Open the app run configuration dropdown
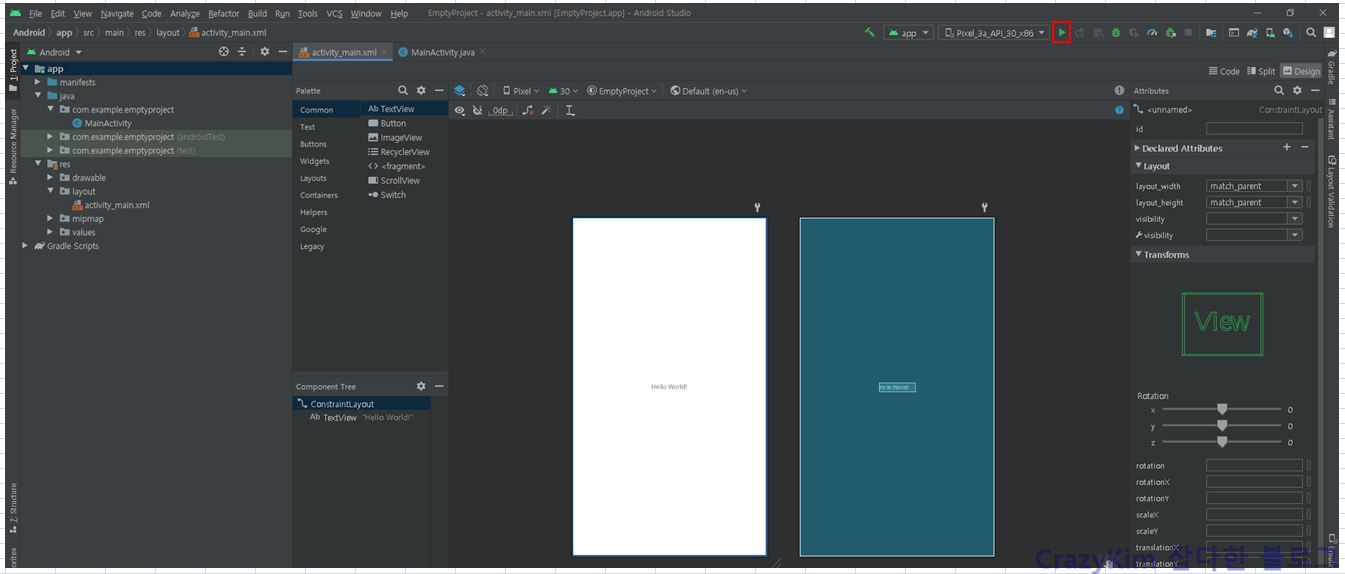Screen dimensions: 1345x574 click(908, 33)
